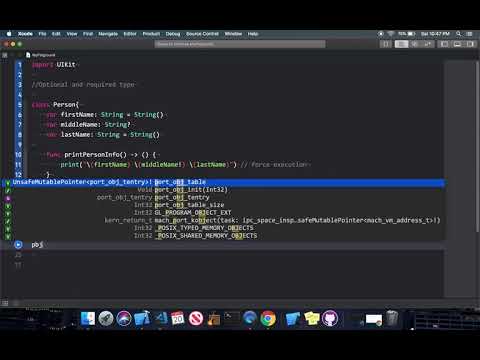Toggle the Inspectors panel
Image resolution: width=480 pixels, height=360 pixels.
(470, 44)
